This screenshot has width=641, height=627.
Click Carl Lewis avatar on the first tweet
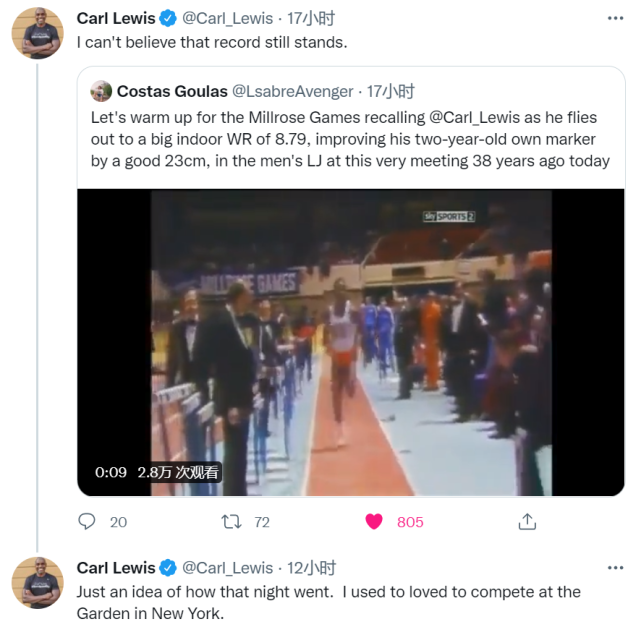click(38, 33)
